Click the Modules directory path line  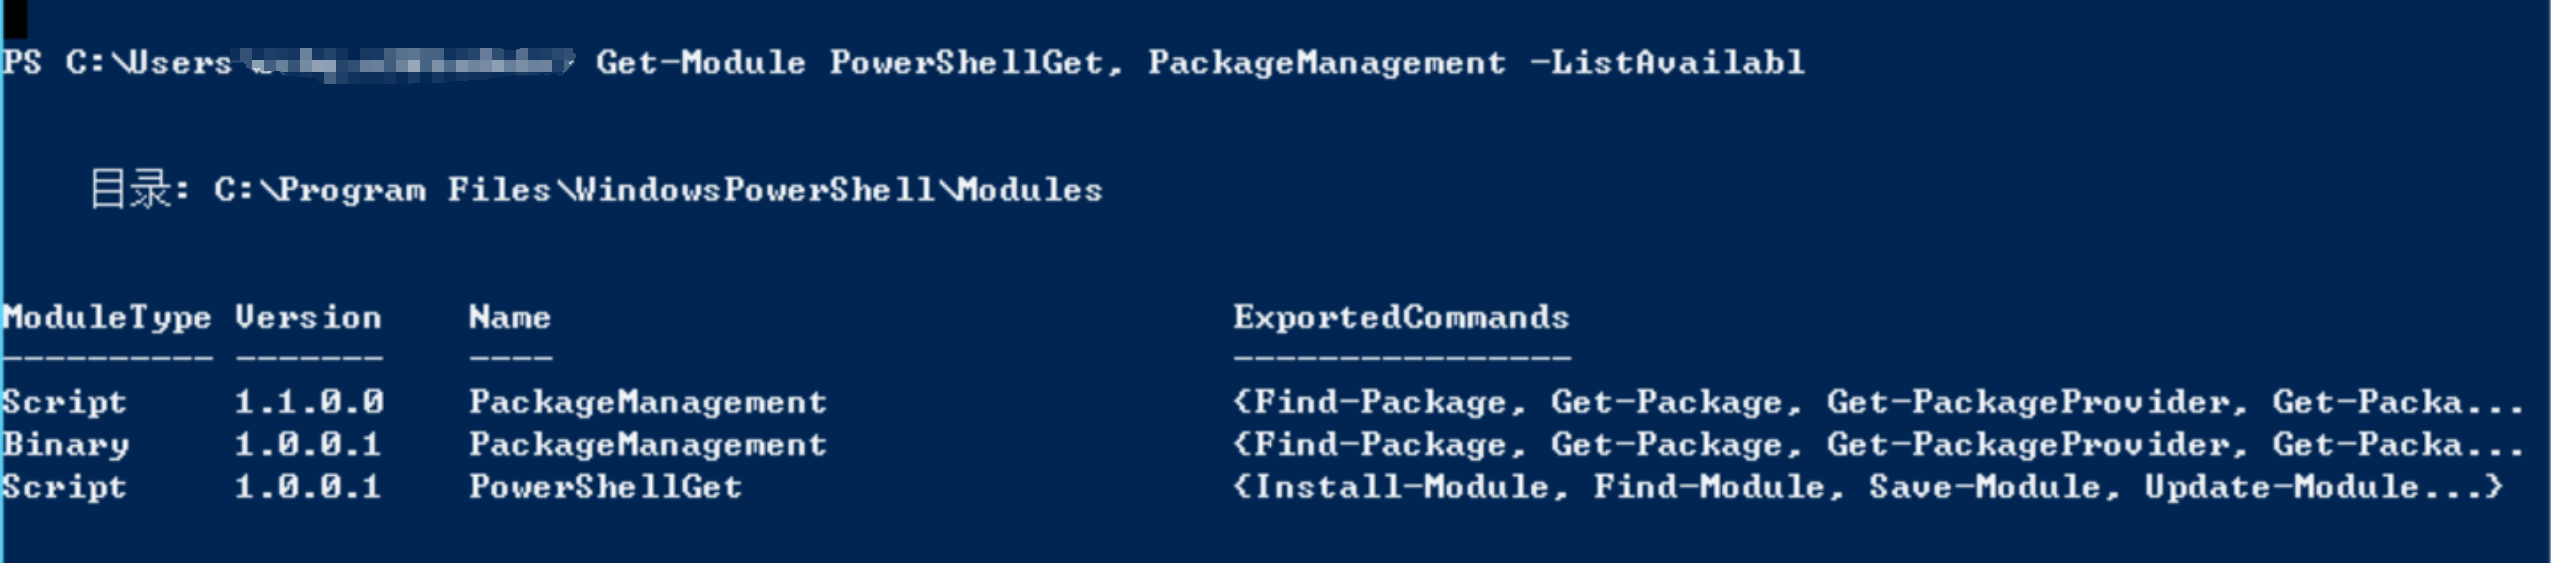[596, 189]
